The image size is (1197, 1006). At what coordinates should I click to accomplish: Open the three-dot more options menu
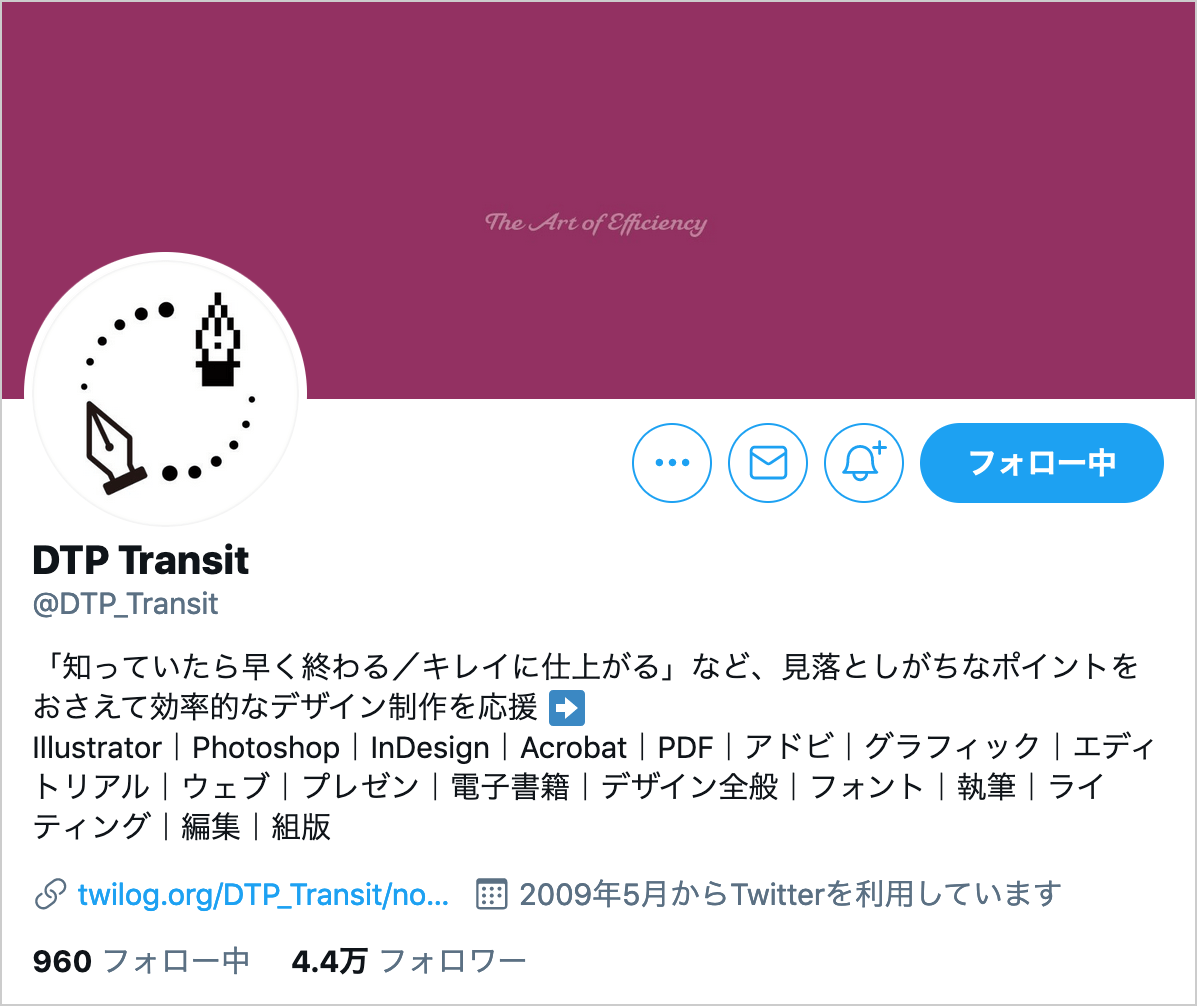tap(672, 463)
